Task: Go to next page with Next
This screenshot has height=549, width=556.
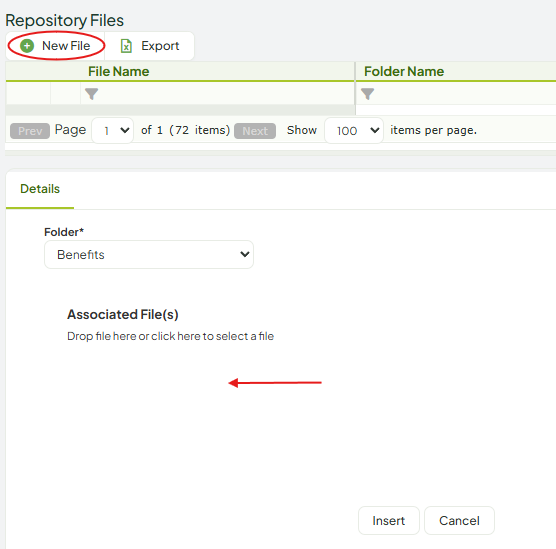Action: [x=255, y=131]
